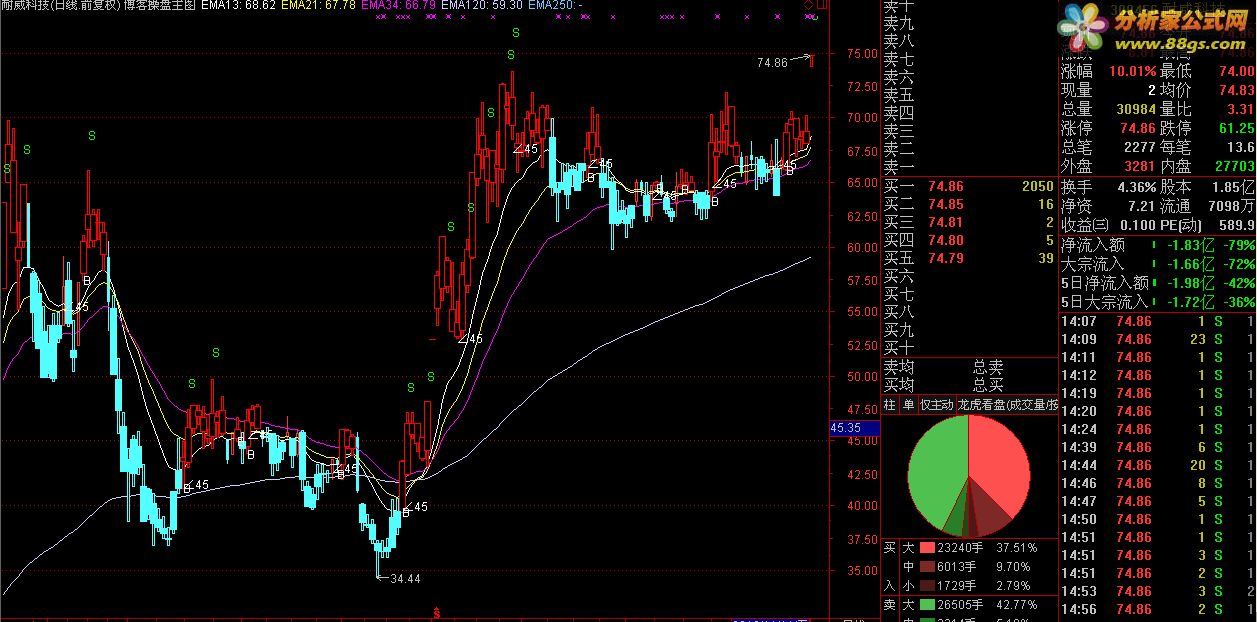Click the red swatch for 23240手
The image size is (1257, 622).
[x=926, y=548]
